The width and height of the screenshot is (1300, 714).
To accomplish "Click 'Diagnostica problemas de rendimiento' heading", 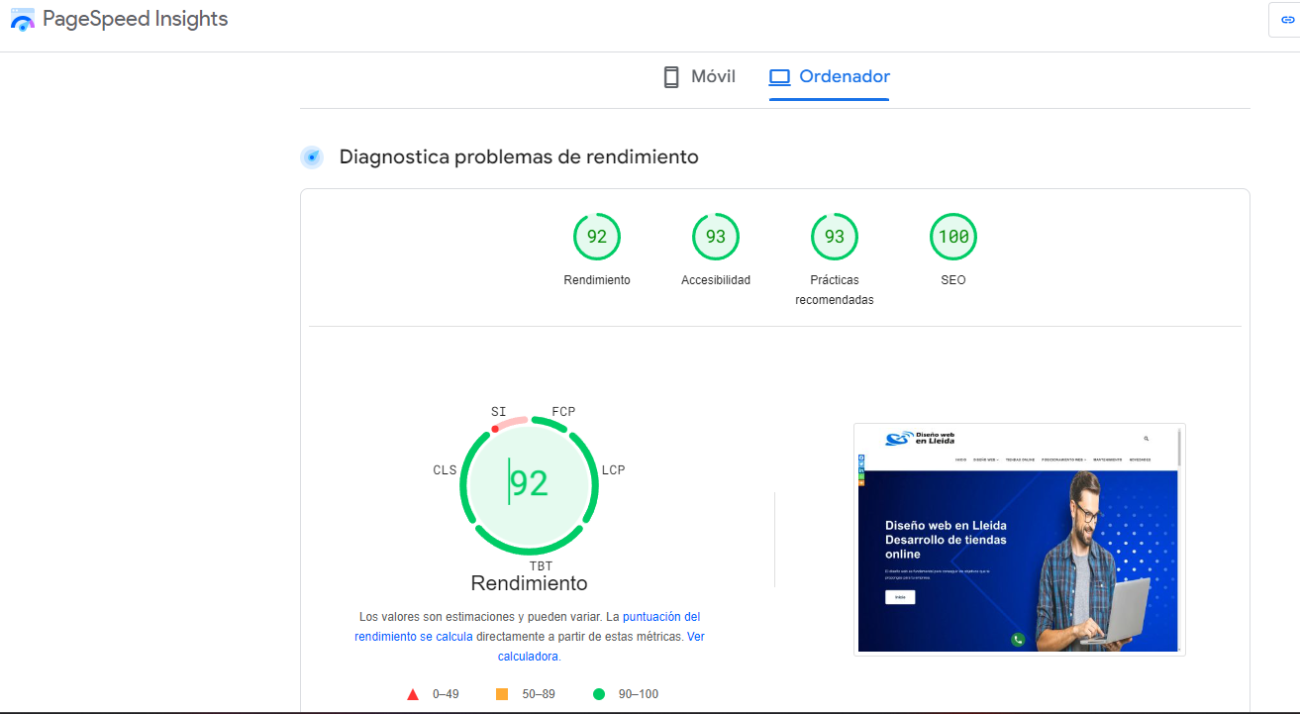I will coord(519,157).
